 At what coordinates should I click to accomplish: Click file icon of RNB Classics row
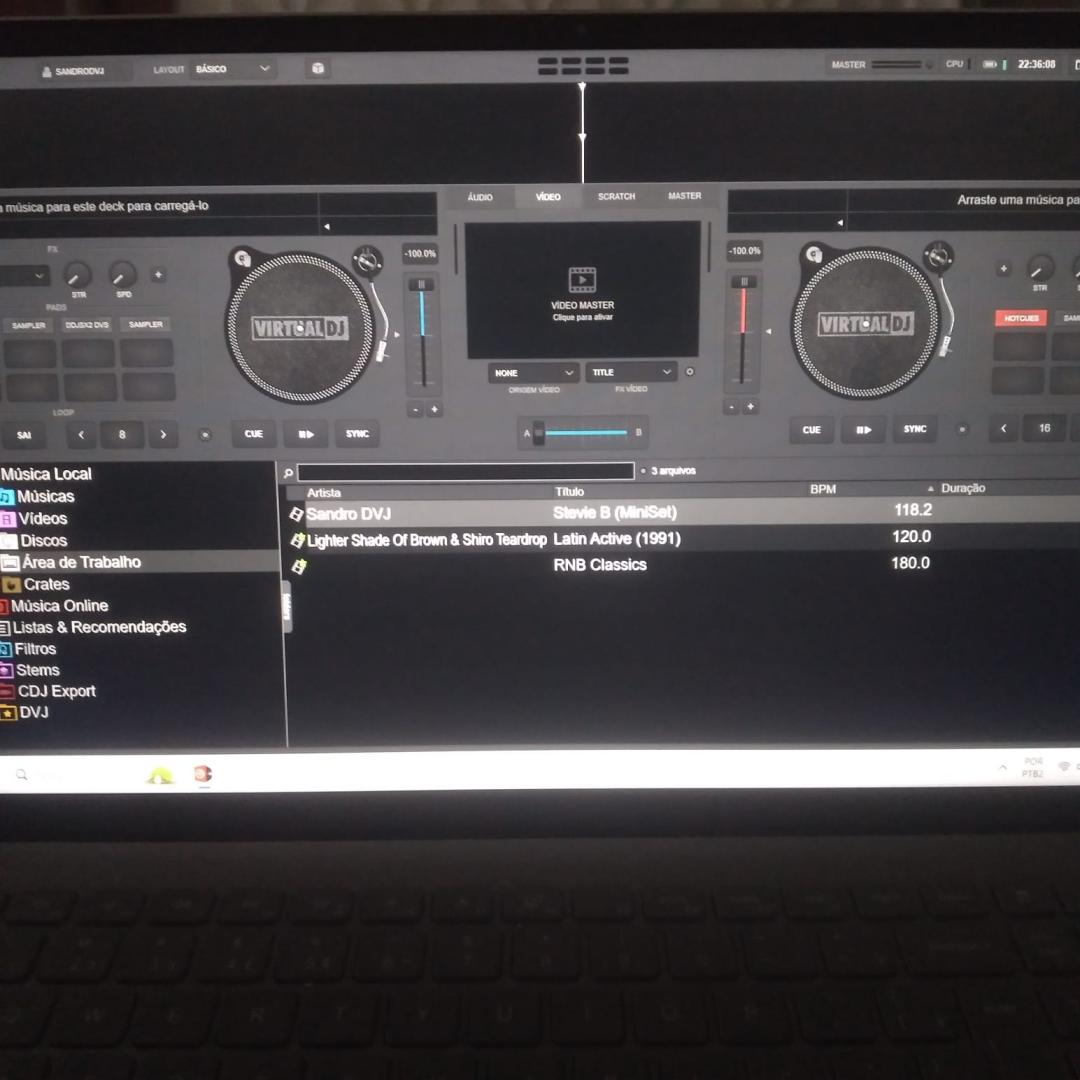pyautogui.click(x=299, y=567)
